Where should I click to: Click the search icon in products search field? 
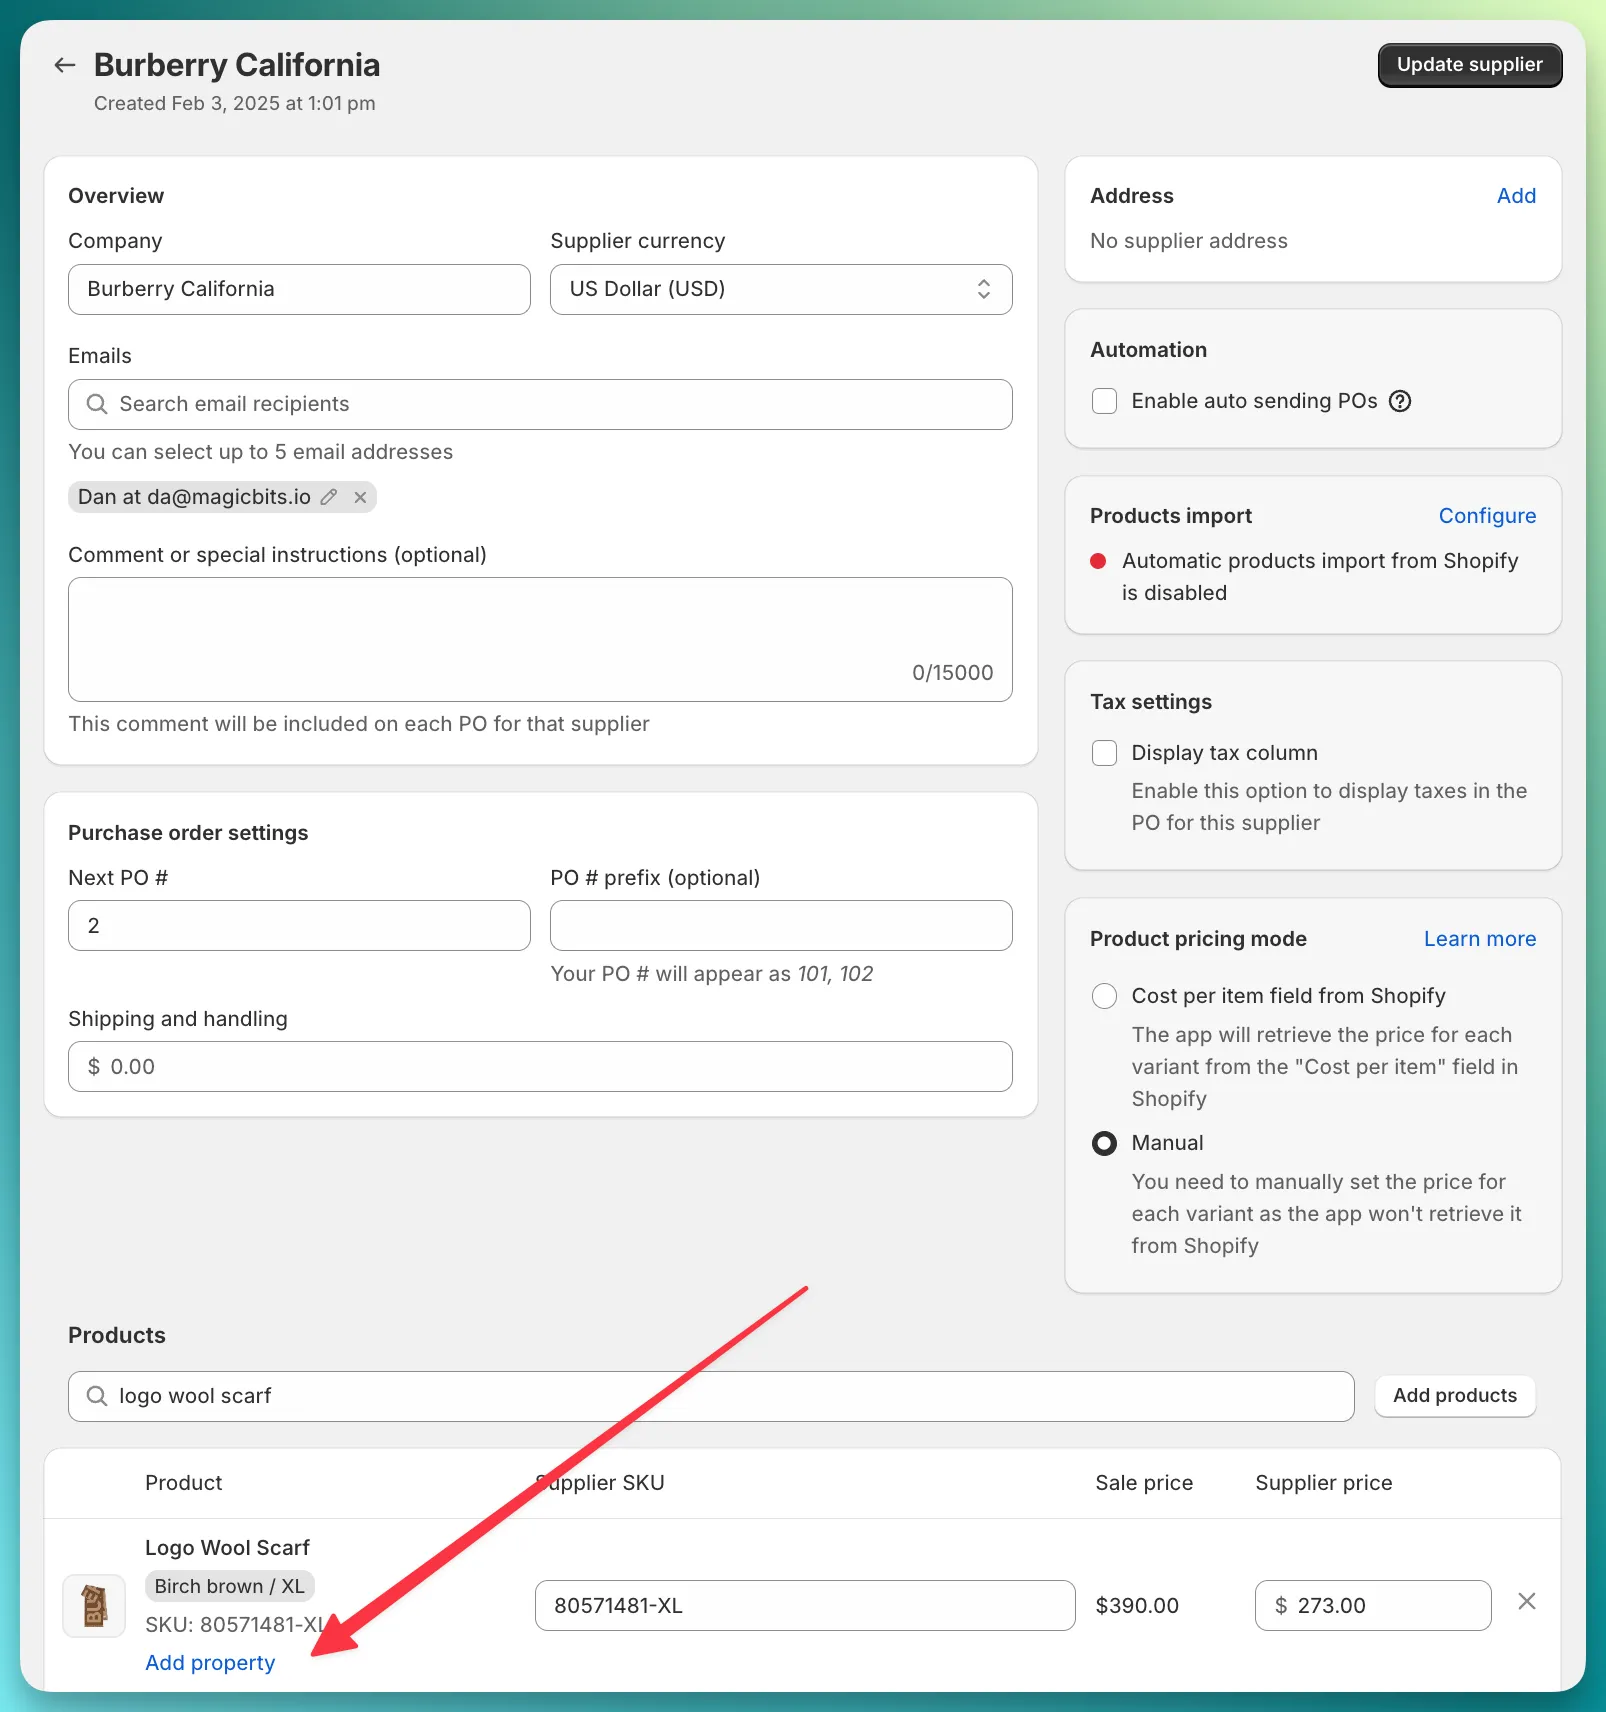pos(97,1396)
